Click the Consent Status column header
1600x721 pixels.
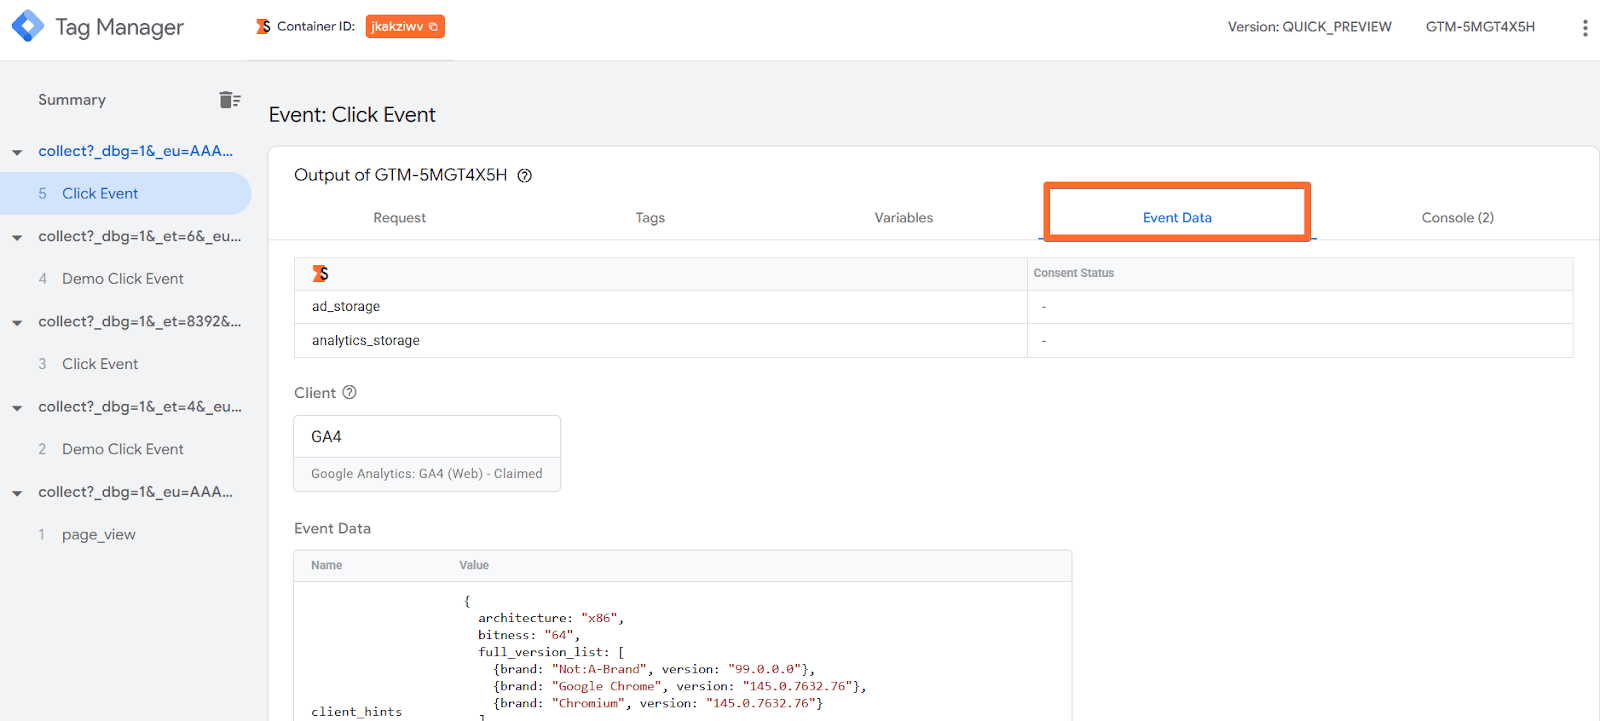[1073, 273]
